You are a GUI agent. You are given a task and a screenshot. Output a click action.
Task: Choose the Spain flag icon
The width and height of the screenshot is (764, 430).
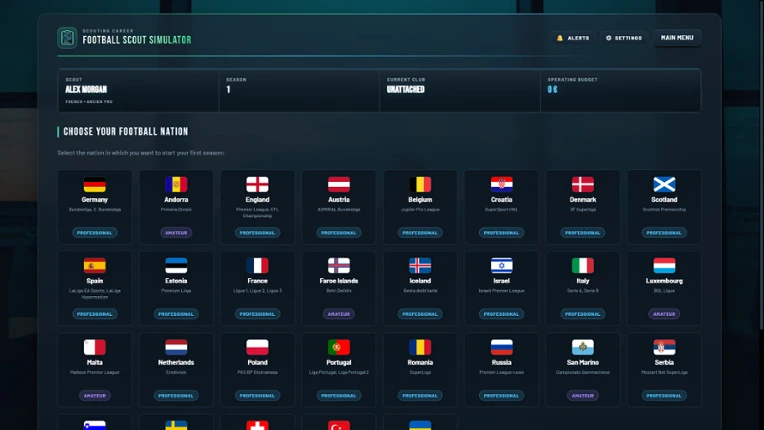click(95, 266)
